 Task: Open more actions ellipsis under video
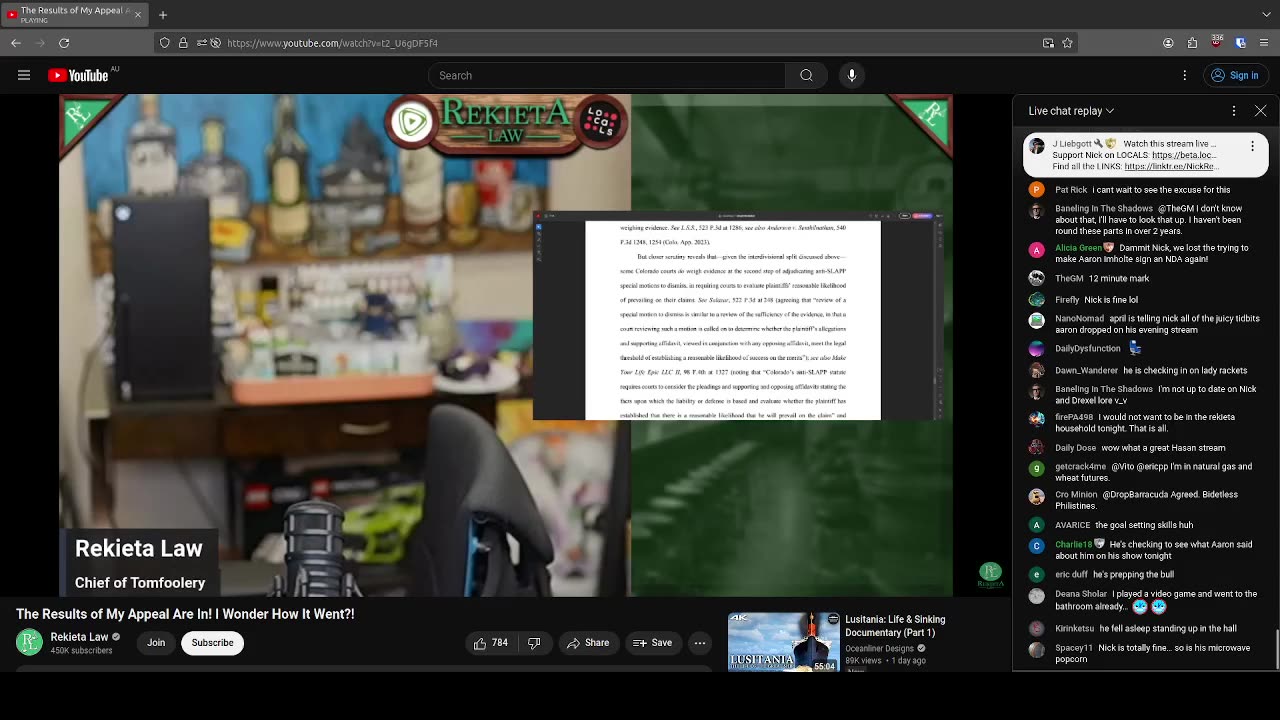click(700, 643)
